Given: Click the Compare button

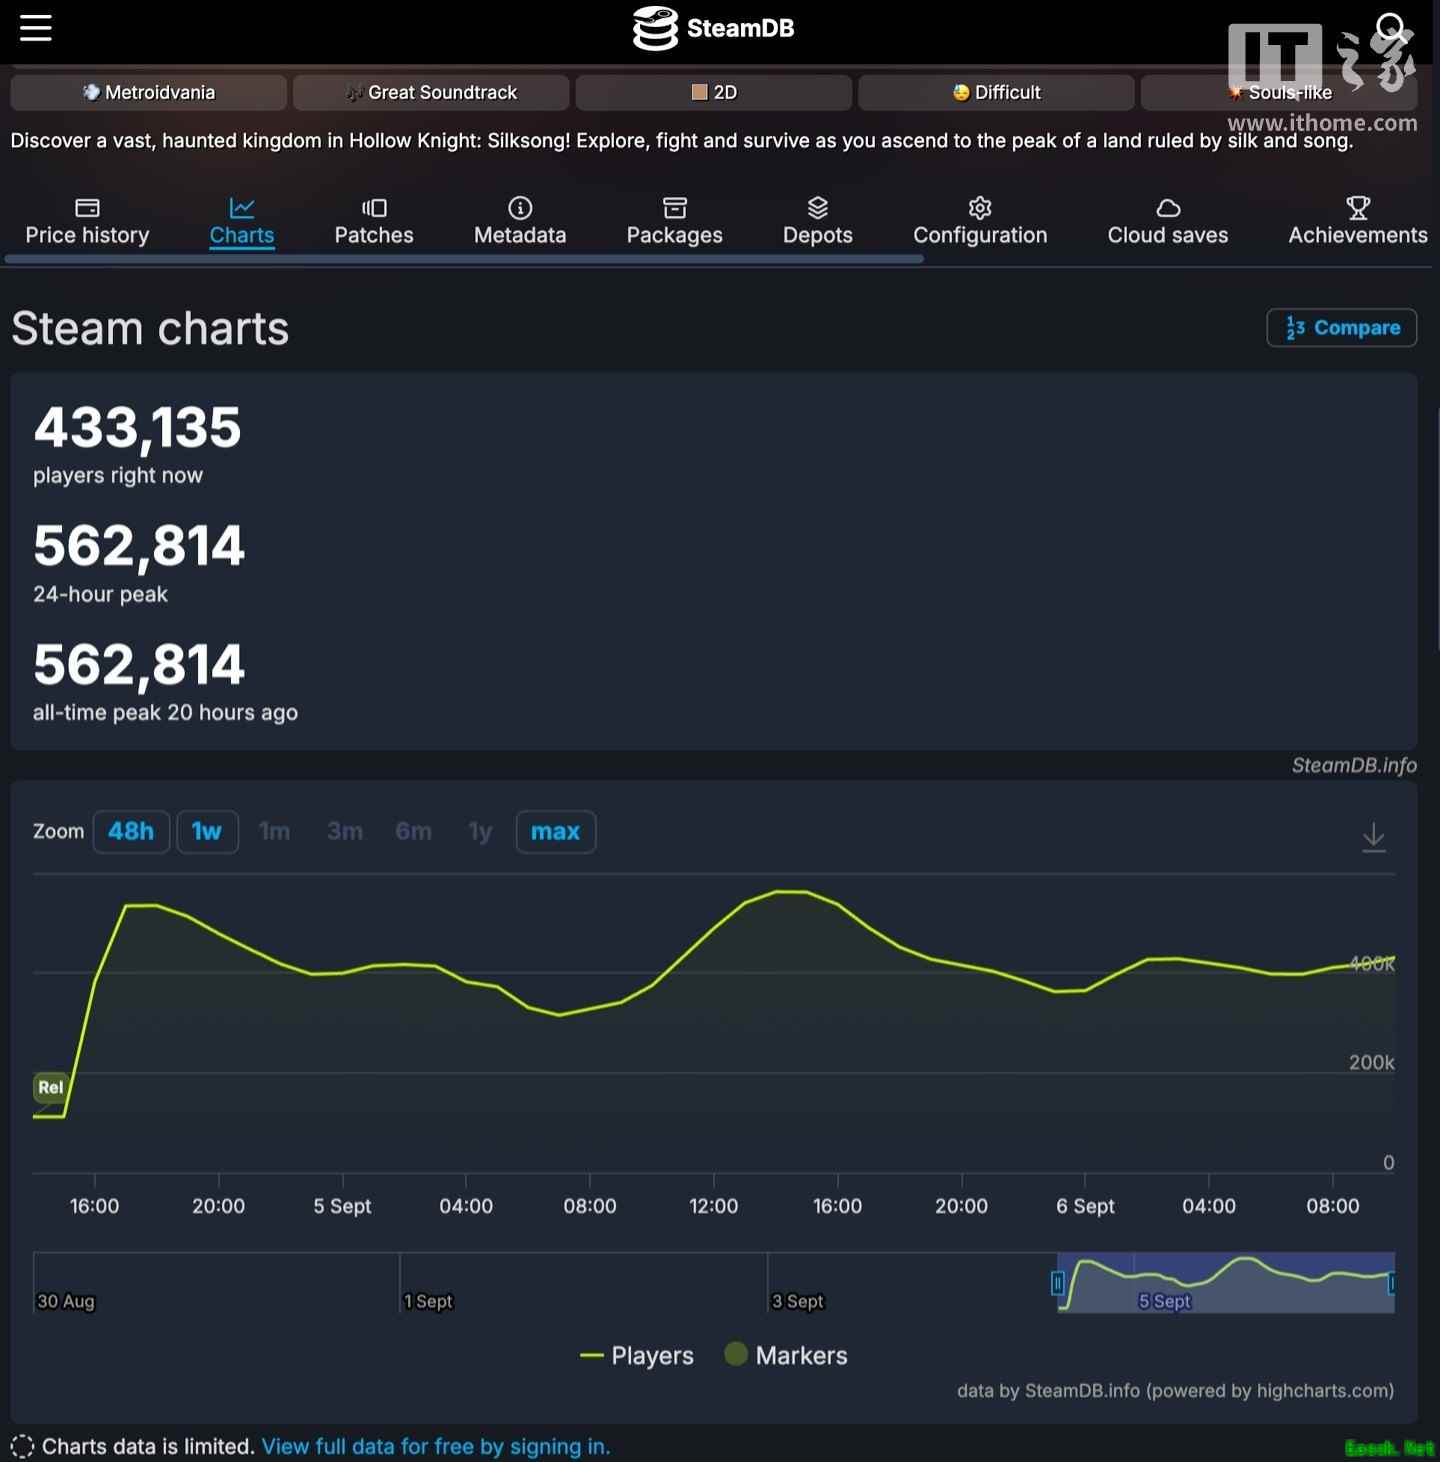Looking at the screenshot, I should (1341, 327).
